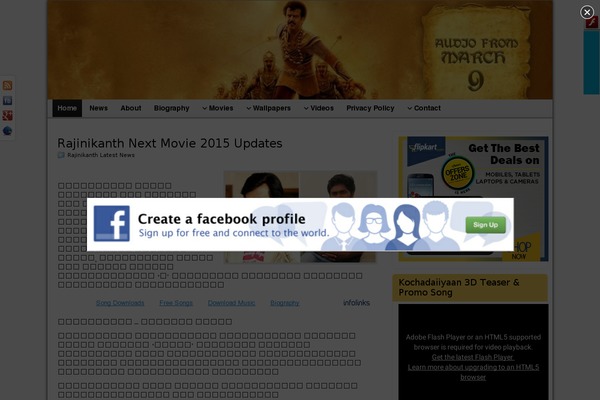Image resolution: width=600 pixels, height=400 pixels.
Task: Open Privacy Policy in the navigation bar
Action: coord(370,108)
